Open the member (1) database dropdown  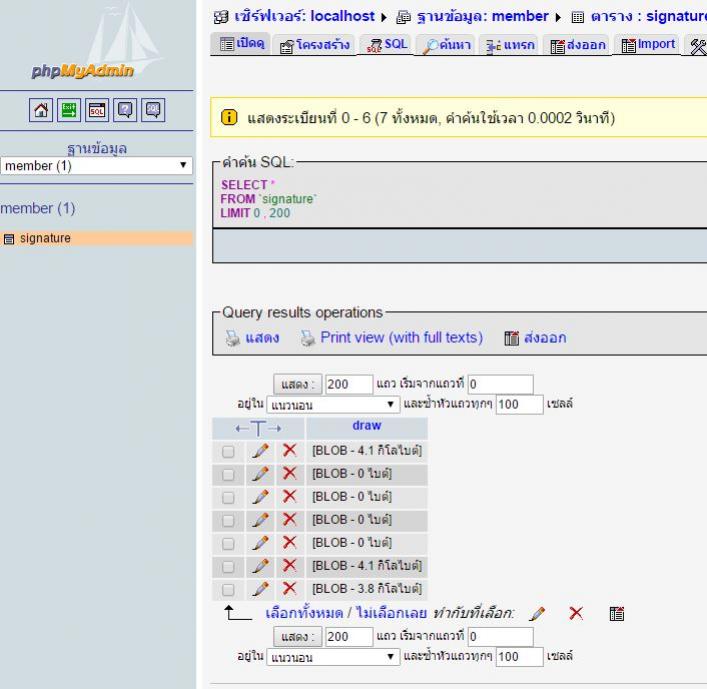tap(96, 165)
